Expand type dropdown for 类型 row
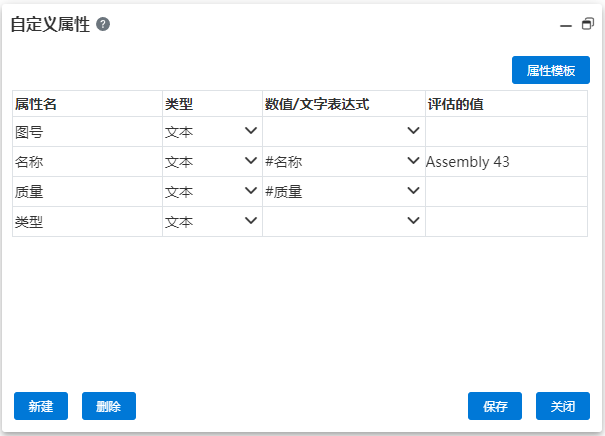605x436 pixels. pos(251,220)
